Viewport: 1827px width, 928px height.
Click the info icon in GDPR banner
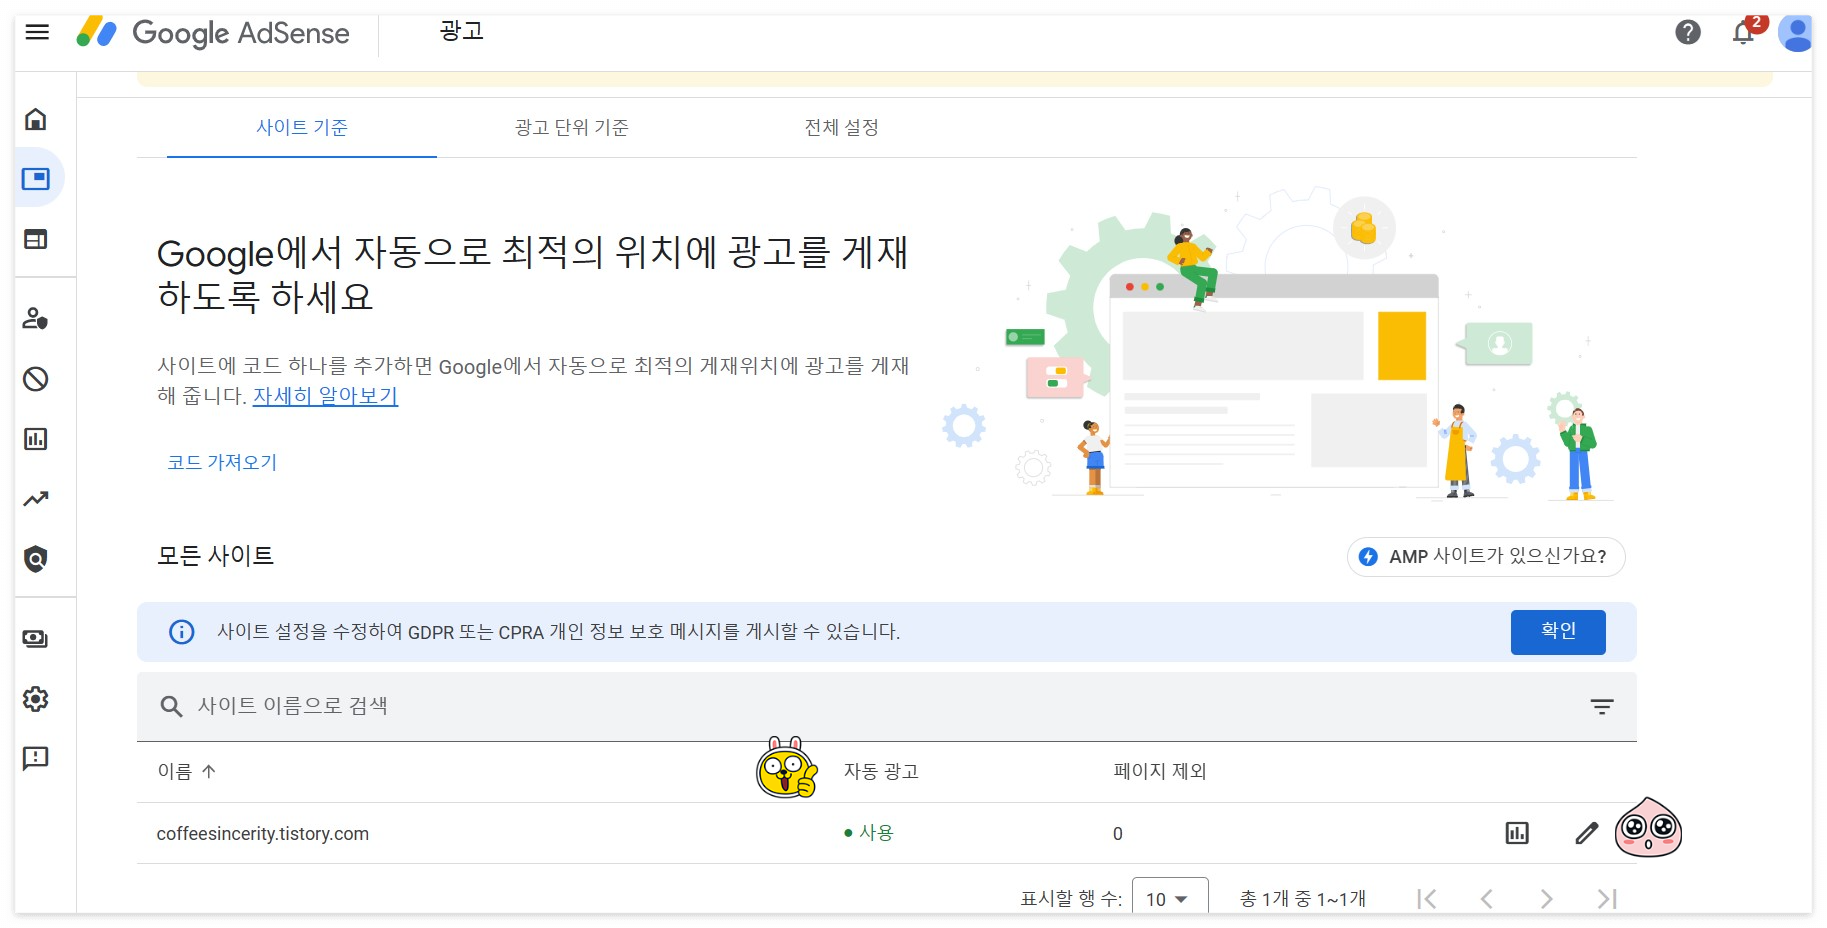pos(182,632)
